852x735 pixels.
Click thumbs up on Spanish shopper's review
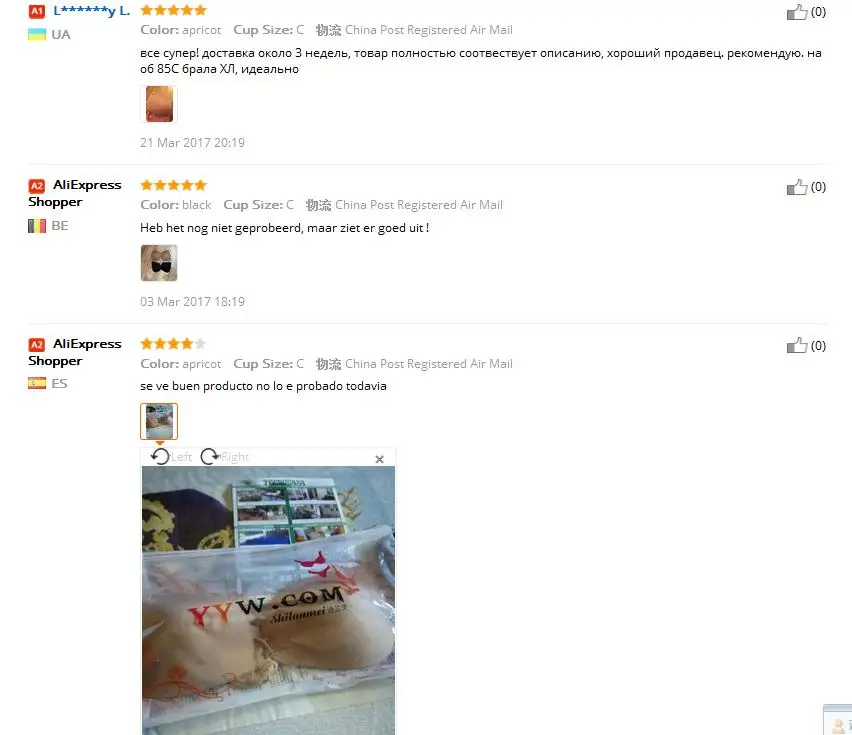click(797, 345)
